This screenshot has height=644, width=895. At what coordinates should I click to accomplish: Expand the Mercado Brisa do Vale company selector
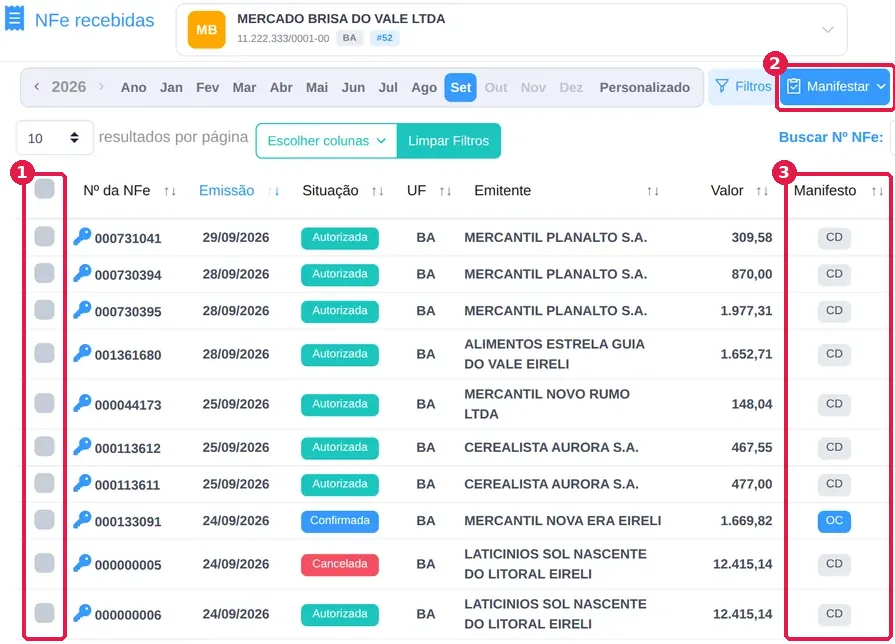pos(511,30)
